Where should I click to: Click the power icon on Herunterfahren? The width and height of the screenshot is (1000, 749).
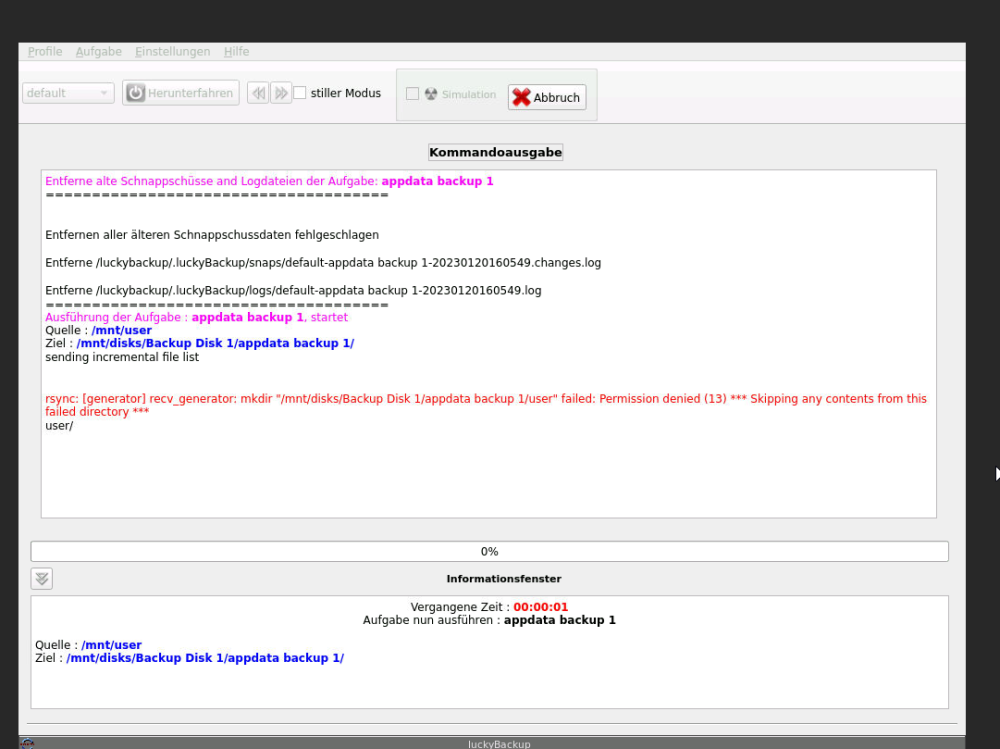[135, 93]
